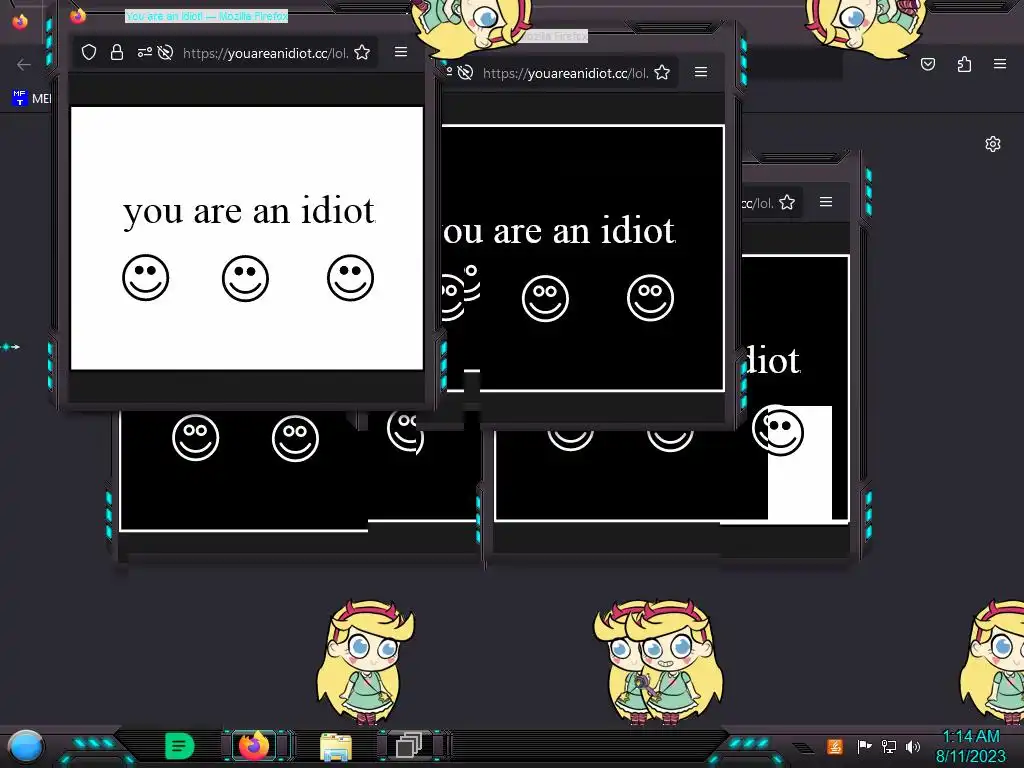Click the network icon in the system tray
The image size is (1024, 768).
pos(889,746)
